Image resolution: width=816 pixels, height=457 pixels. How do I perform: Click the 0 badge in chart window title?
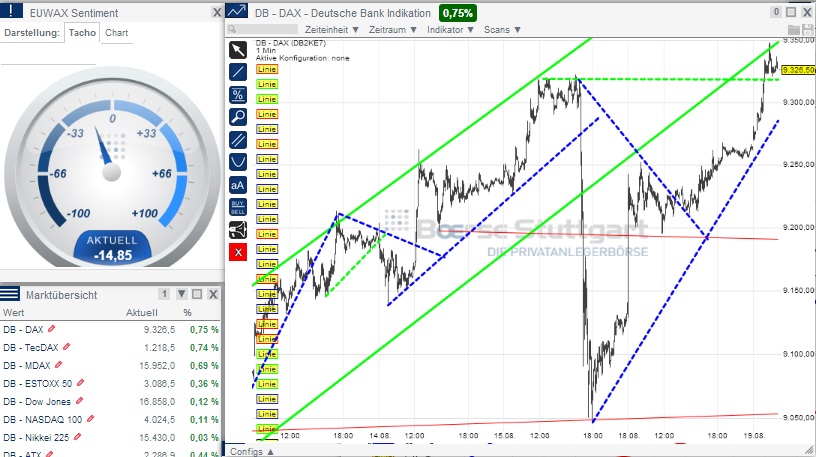coord(776,12)
